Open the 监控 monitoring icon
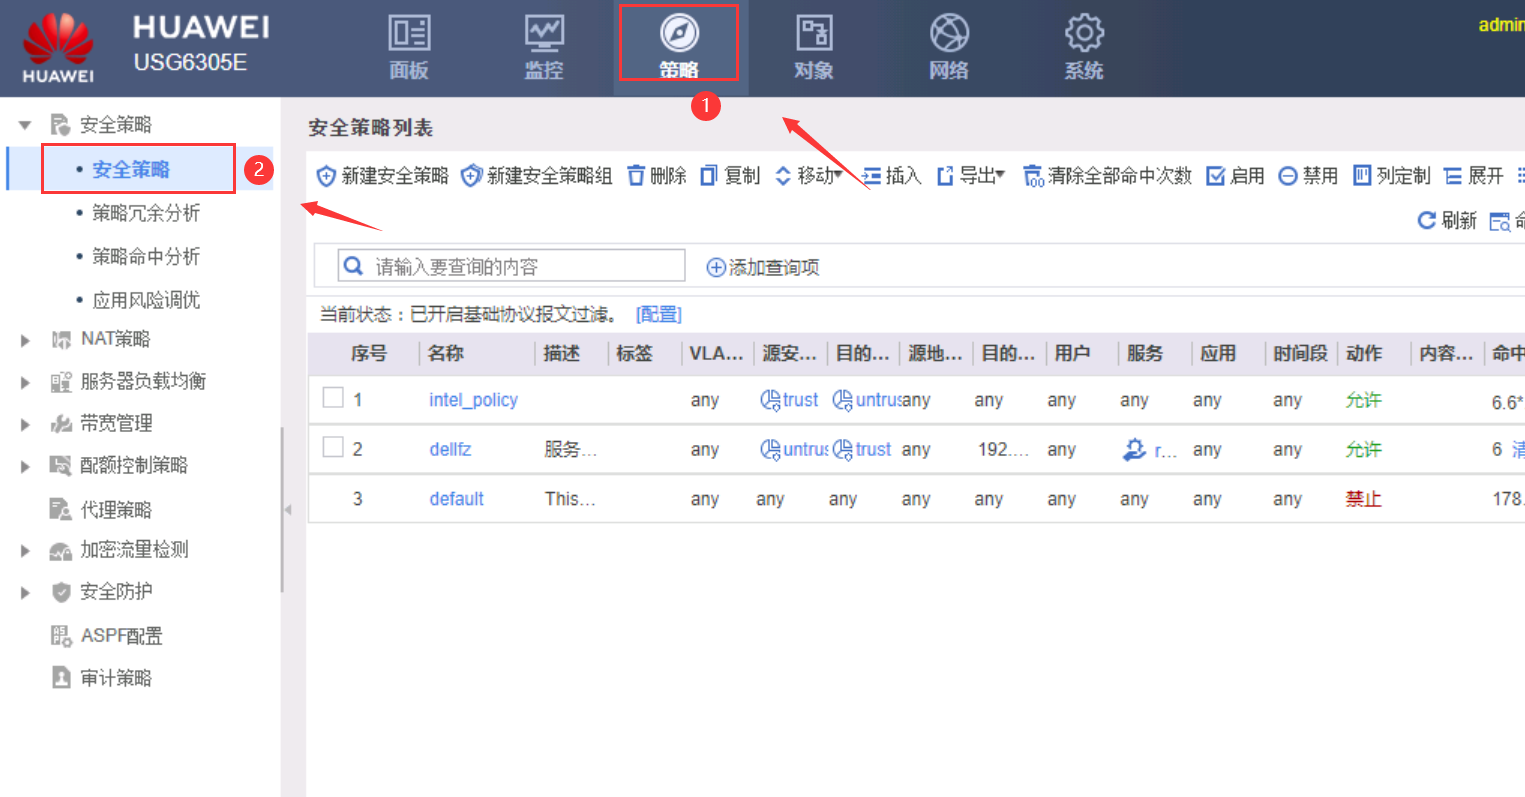This screenshot has width=1525, height=797. click(544, 34)
